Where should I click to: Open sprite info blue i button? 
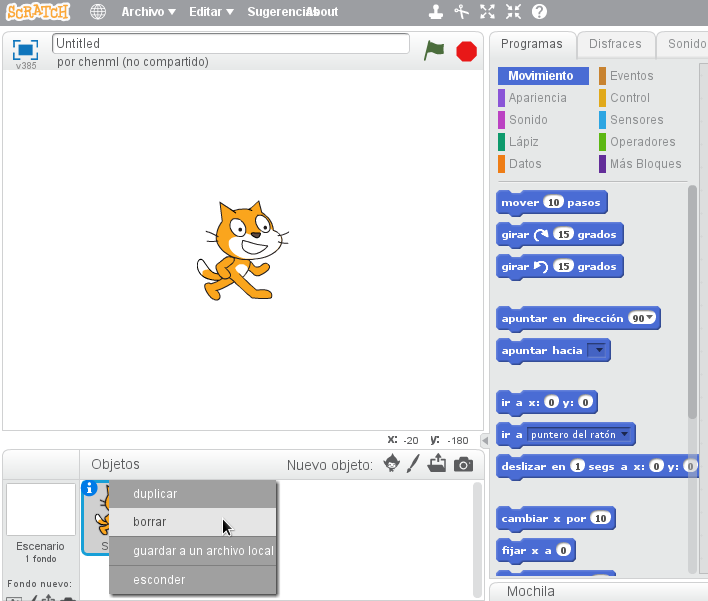90,488
